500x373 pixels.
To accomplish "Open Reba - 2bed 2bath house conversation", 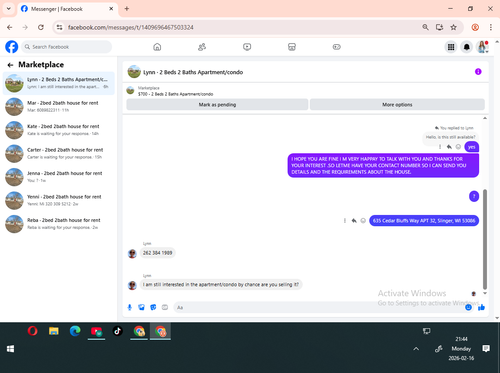I will 59,224.
